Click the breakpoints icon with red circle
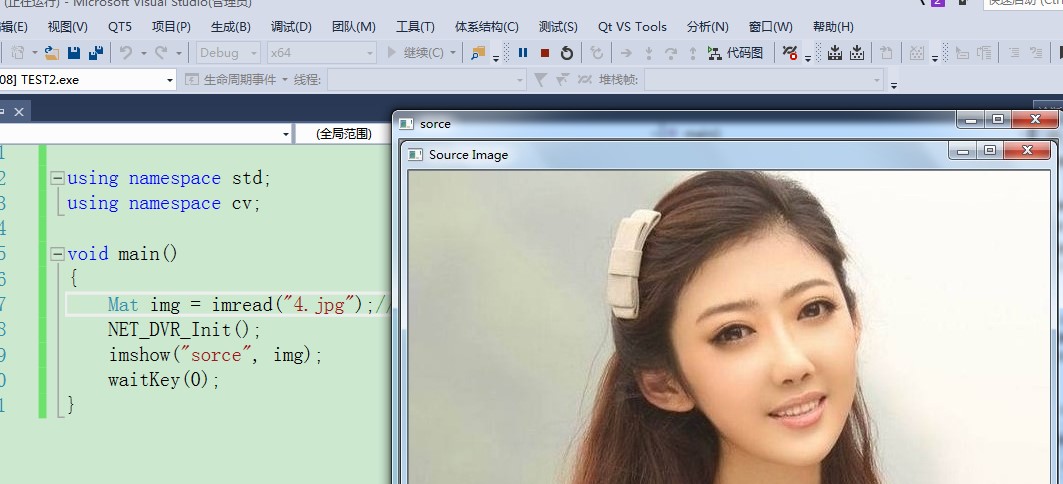This screenshot has height=484, width=1063. 790,53
